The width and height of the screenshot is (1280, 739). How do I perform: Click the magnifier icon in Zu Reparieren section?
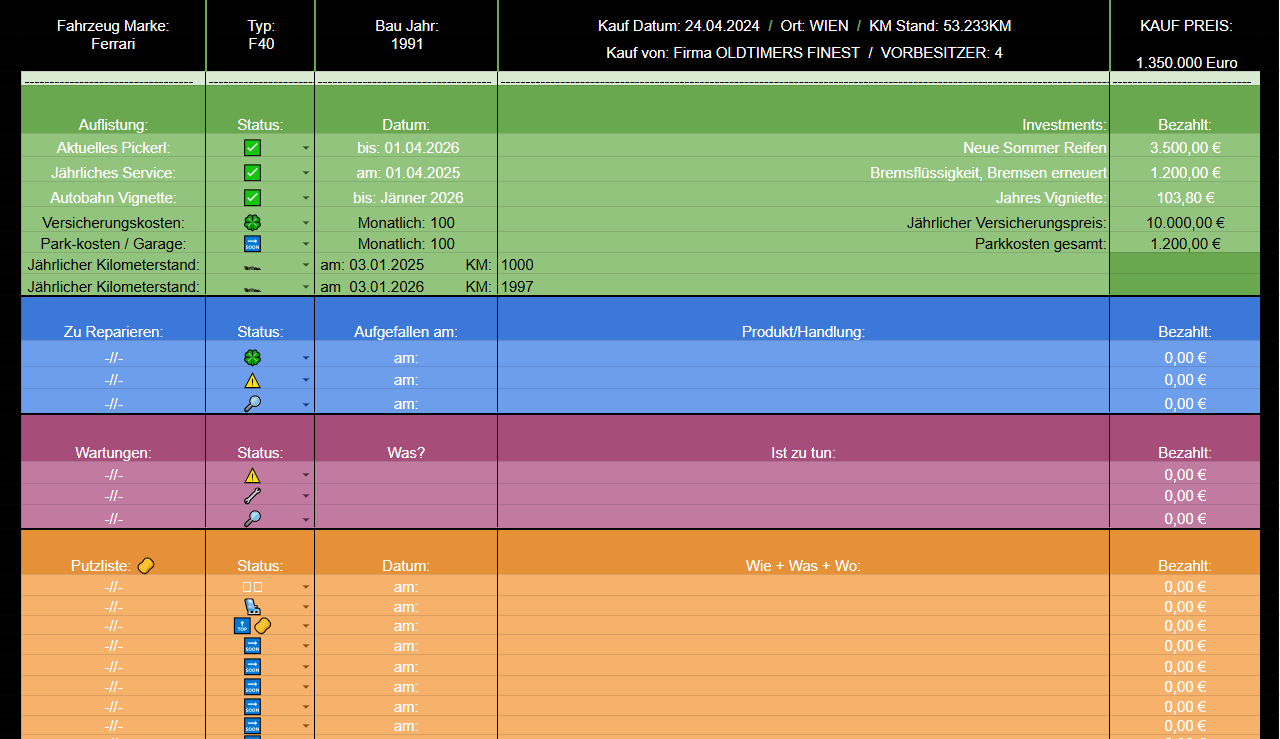(252, 404)
